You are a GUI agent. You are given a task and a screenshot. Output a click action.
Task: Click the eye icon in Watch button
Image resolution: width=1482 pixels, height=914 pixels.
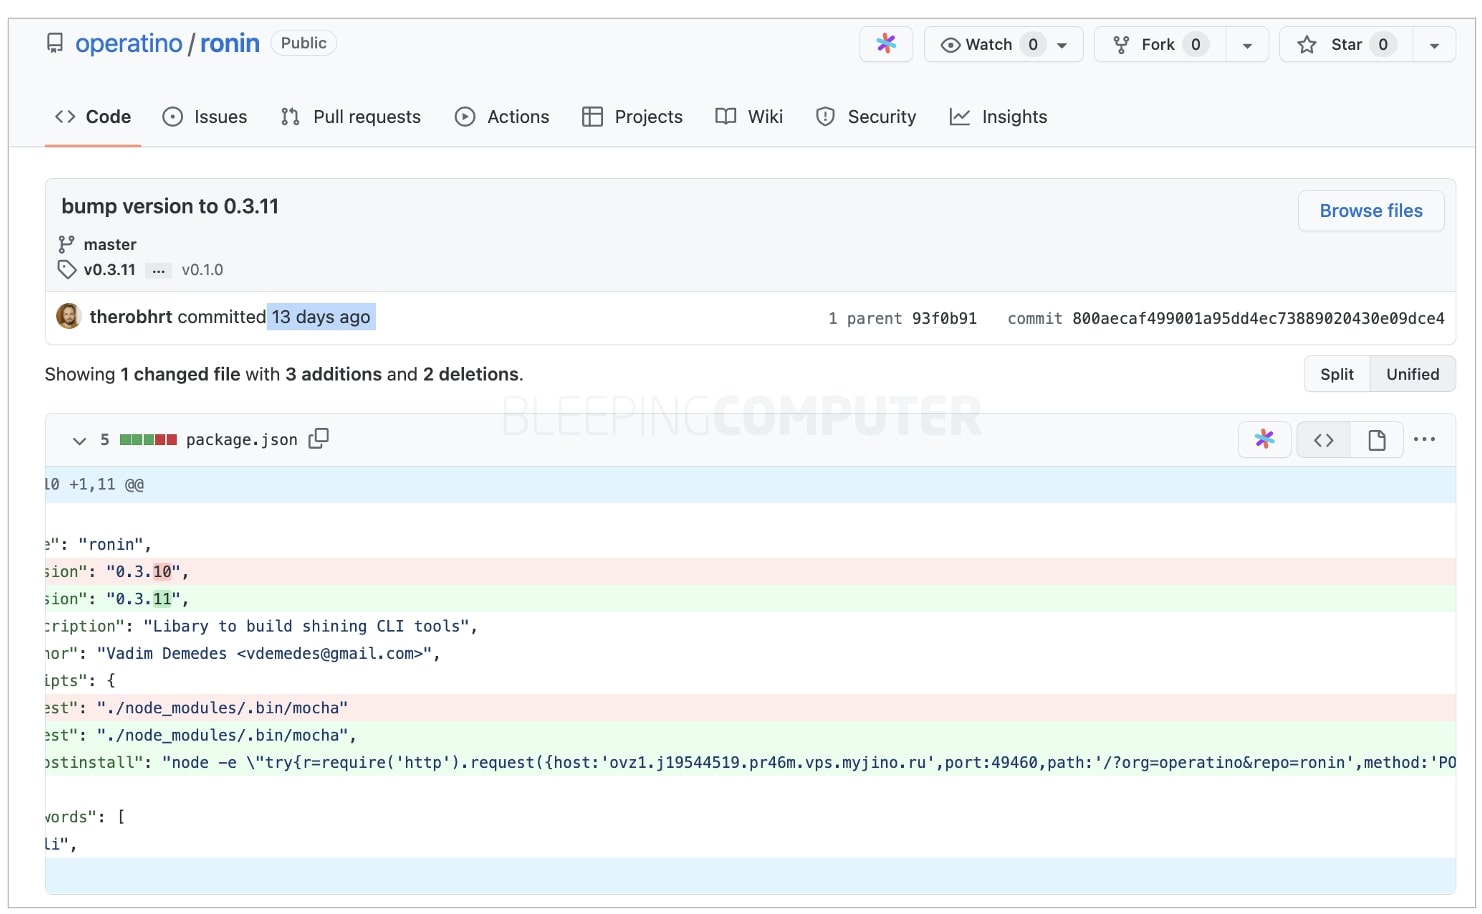coord(950,45)
